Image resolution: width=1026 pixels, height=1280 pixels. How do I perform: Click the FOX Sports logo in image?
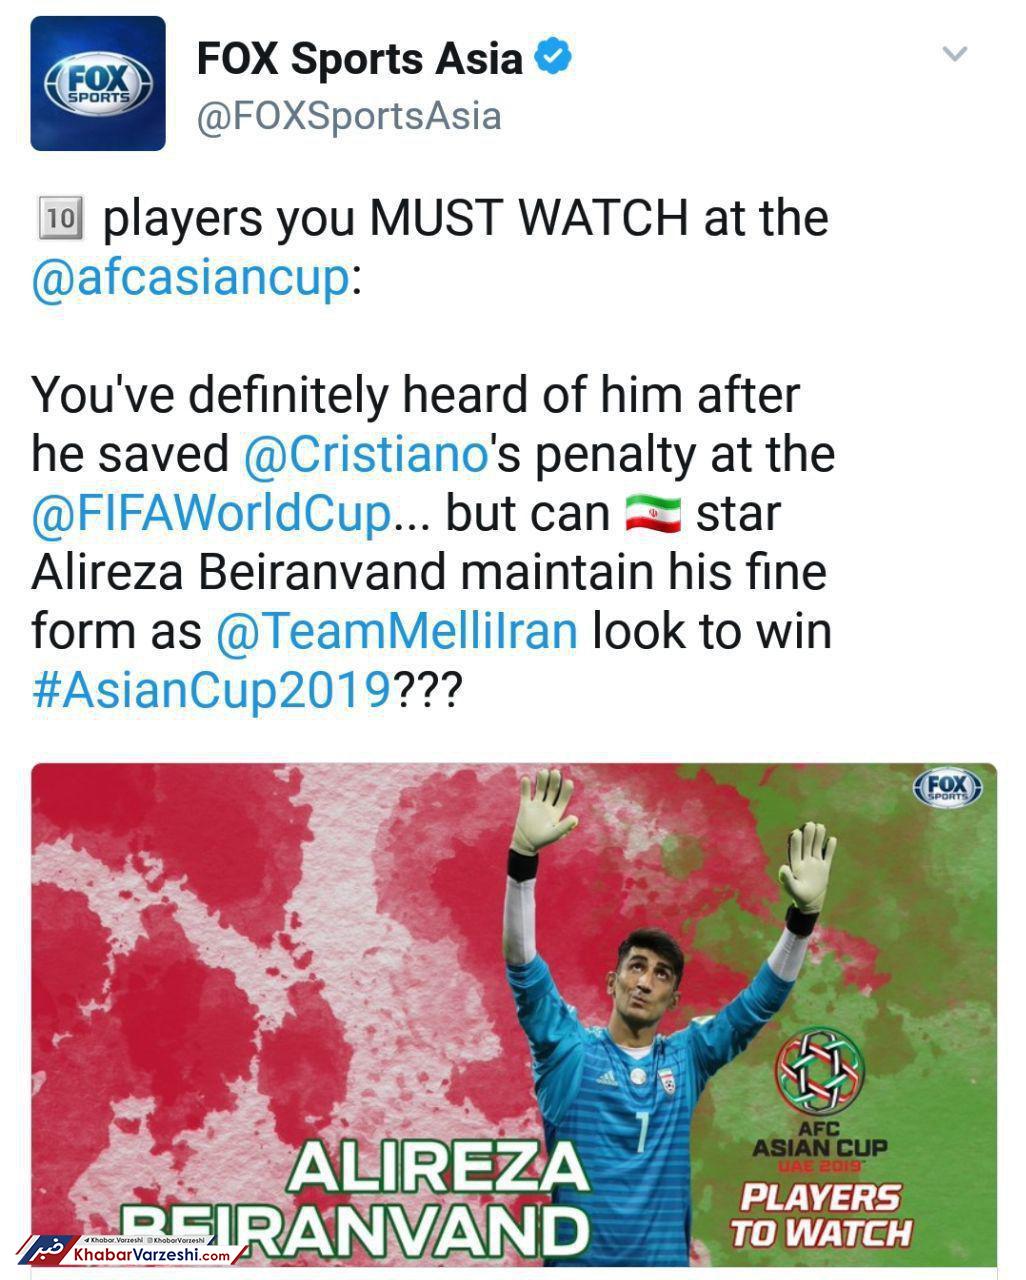point(945,788)
